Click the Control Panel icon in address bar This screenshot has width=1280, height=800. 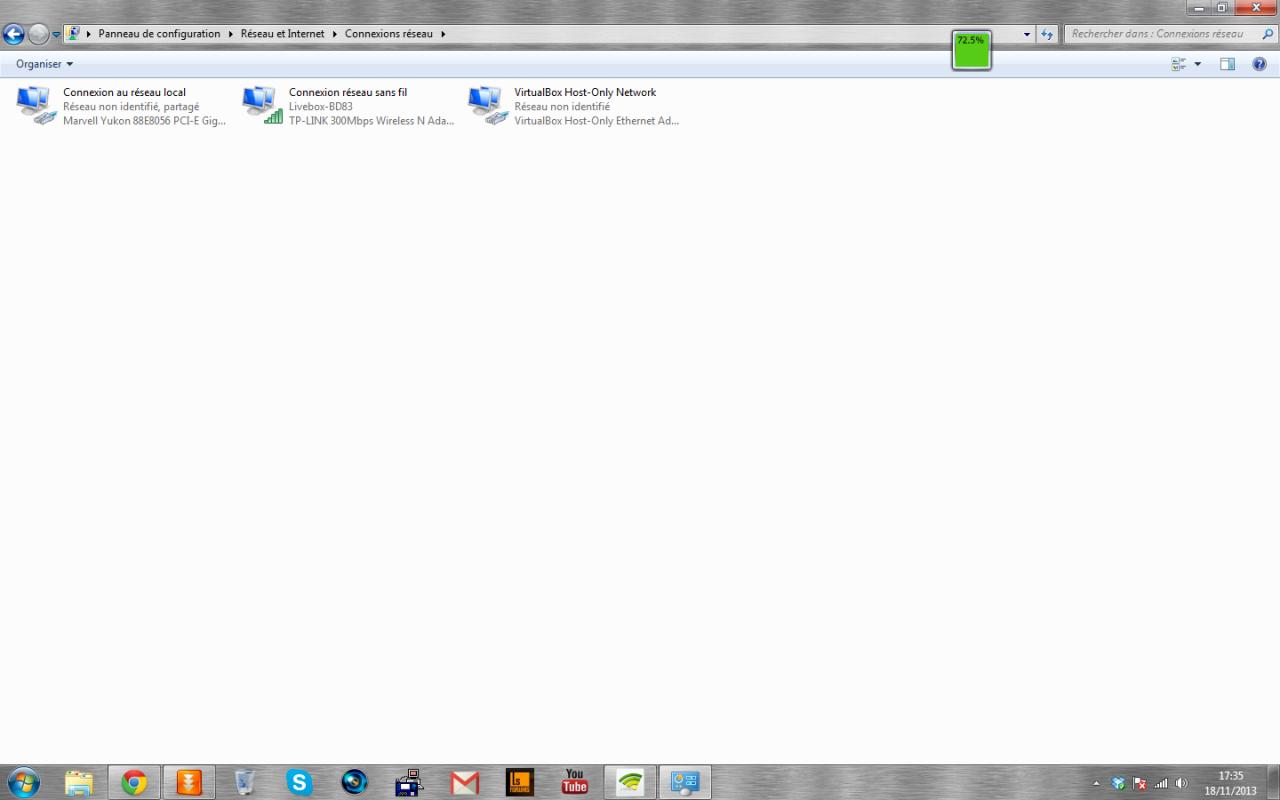pyautogui.click(x=73, y=33)
